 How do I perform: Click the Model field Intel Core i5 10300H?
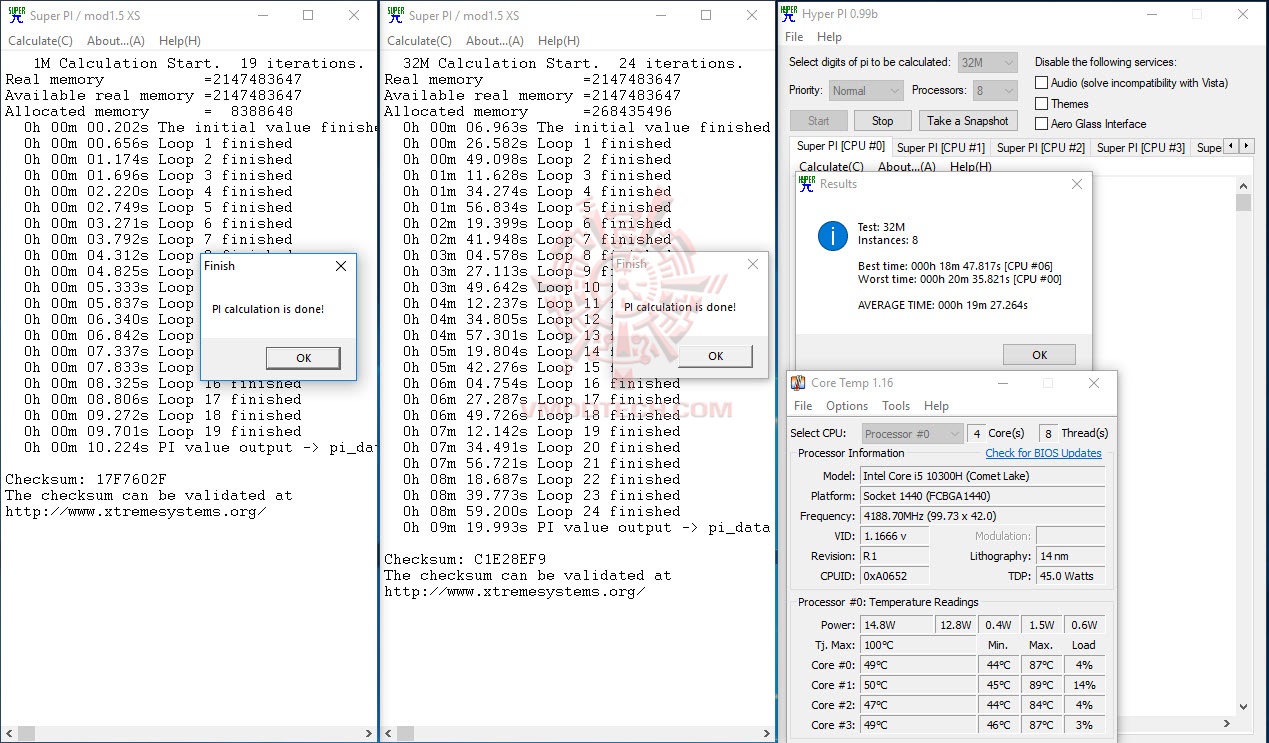pos(981,476)
